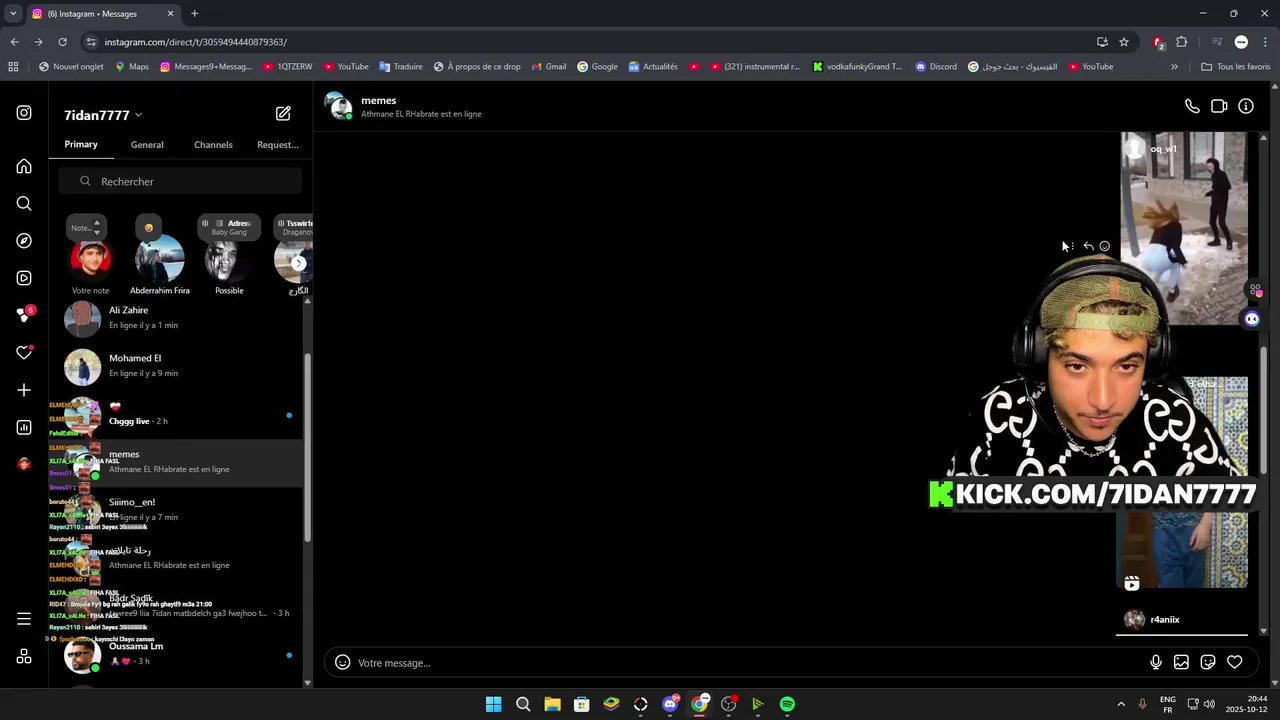Switch to the Channels tab
The height and width of the screenshot is (720, 1280).
(x=213, y=145)
